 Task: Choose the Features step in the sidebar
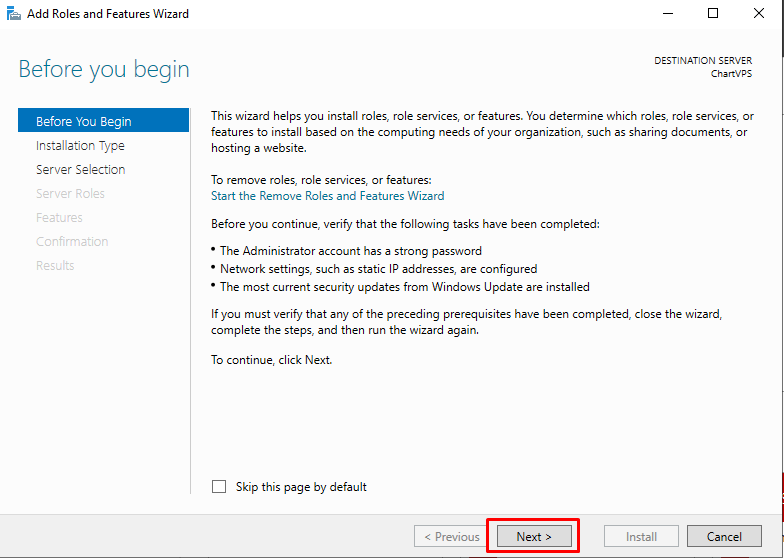(x=59, y=218)
